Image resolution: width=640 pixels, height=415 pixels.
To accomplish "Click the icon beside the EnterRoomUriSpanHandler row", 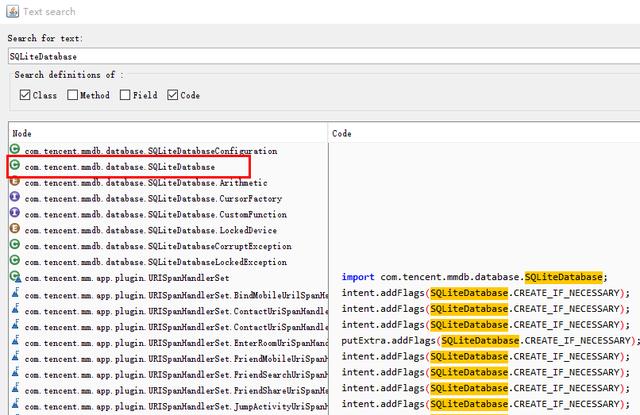I will pyautogui.click(x=15, y=341).
